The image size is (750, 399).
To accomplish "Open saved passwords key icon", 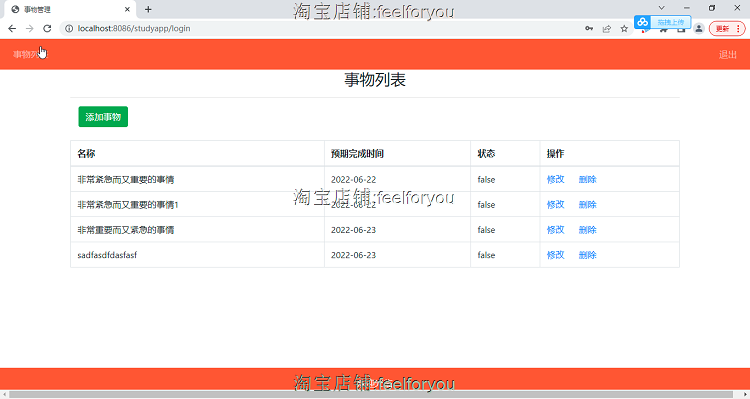I will [x=589, y=29].
